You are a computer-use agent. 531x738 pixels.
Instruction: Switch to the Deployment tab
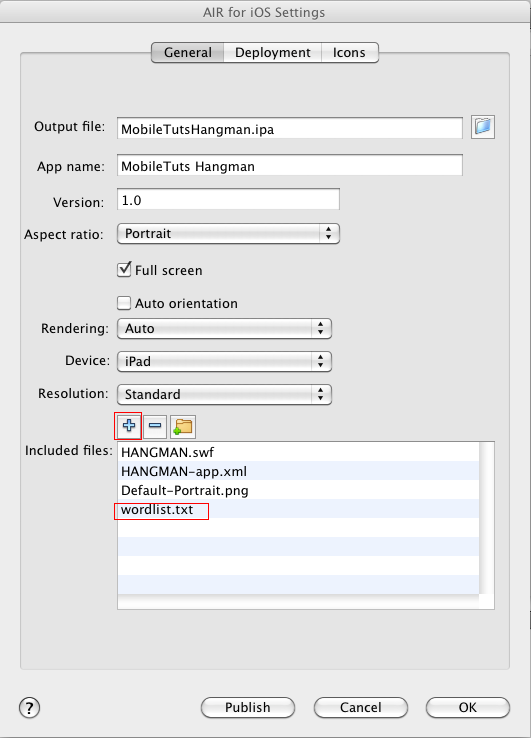point(273,52)
